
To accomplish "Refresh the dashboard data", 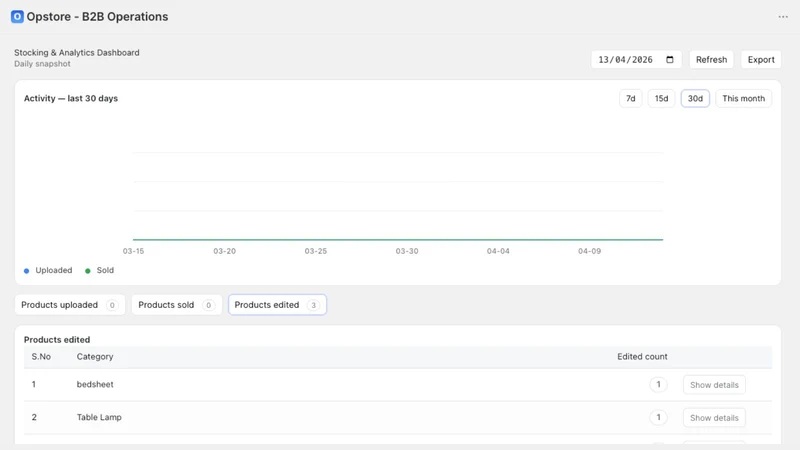I will (711, 60).
